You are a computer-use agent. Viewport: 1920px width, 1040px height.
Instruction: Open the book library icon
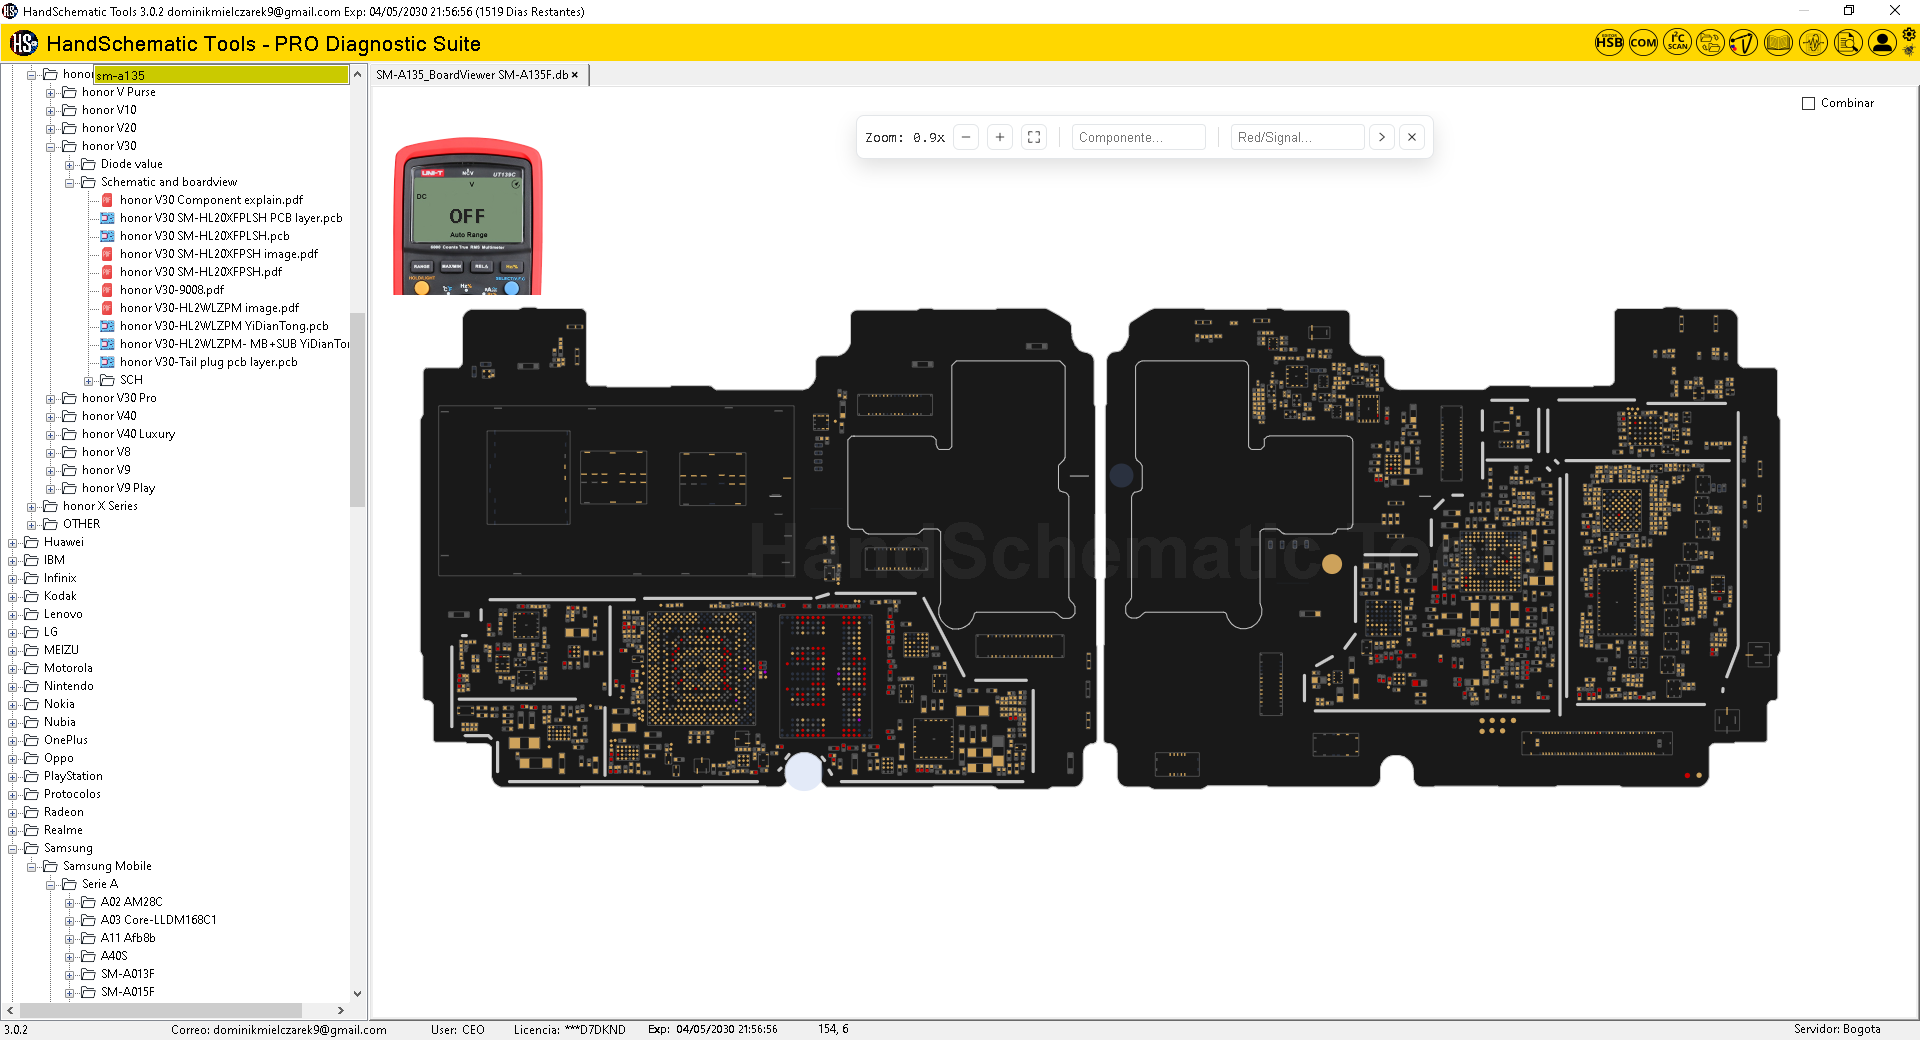pos(1778,43)
